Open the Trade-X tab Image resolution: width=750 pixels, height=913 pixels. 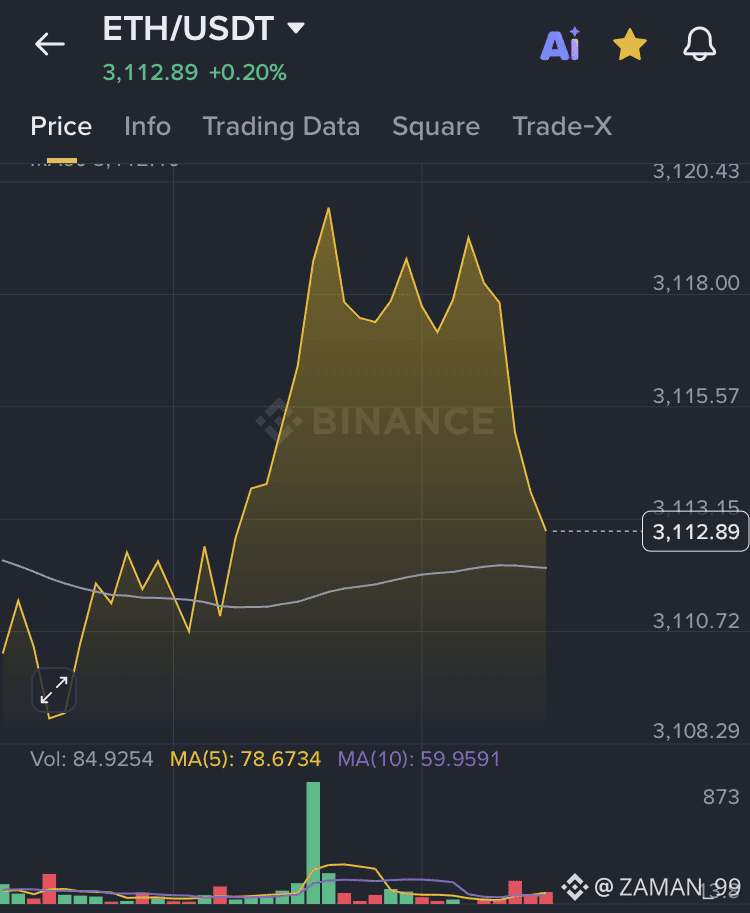click(562, 127)
